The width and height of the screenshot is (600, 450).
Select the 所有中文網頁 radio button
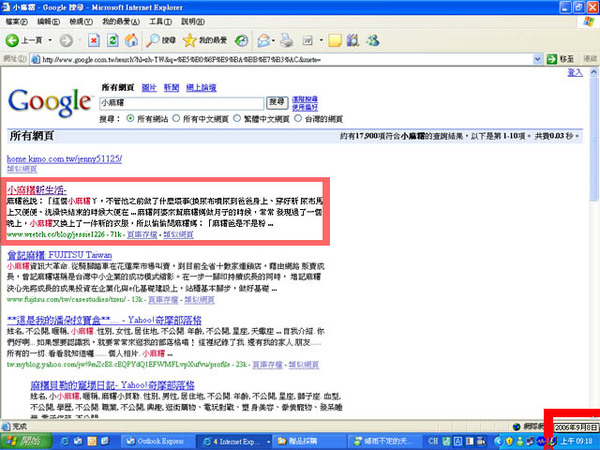tap(176, 118)
